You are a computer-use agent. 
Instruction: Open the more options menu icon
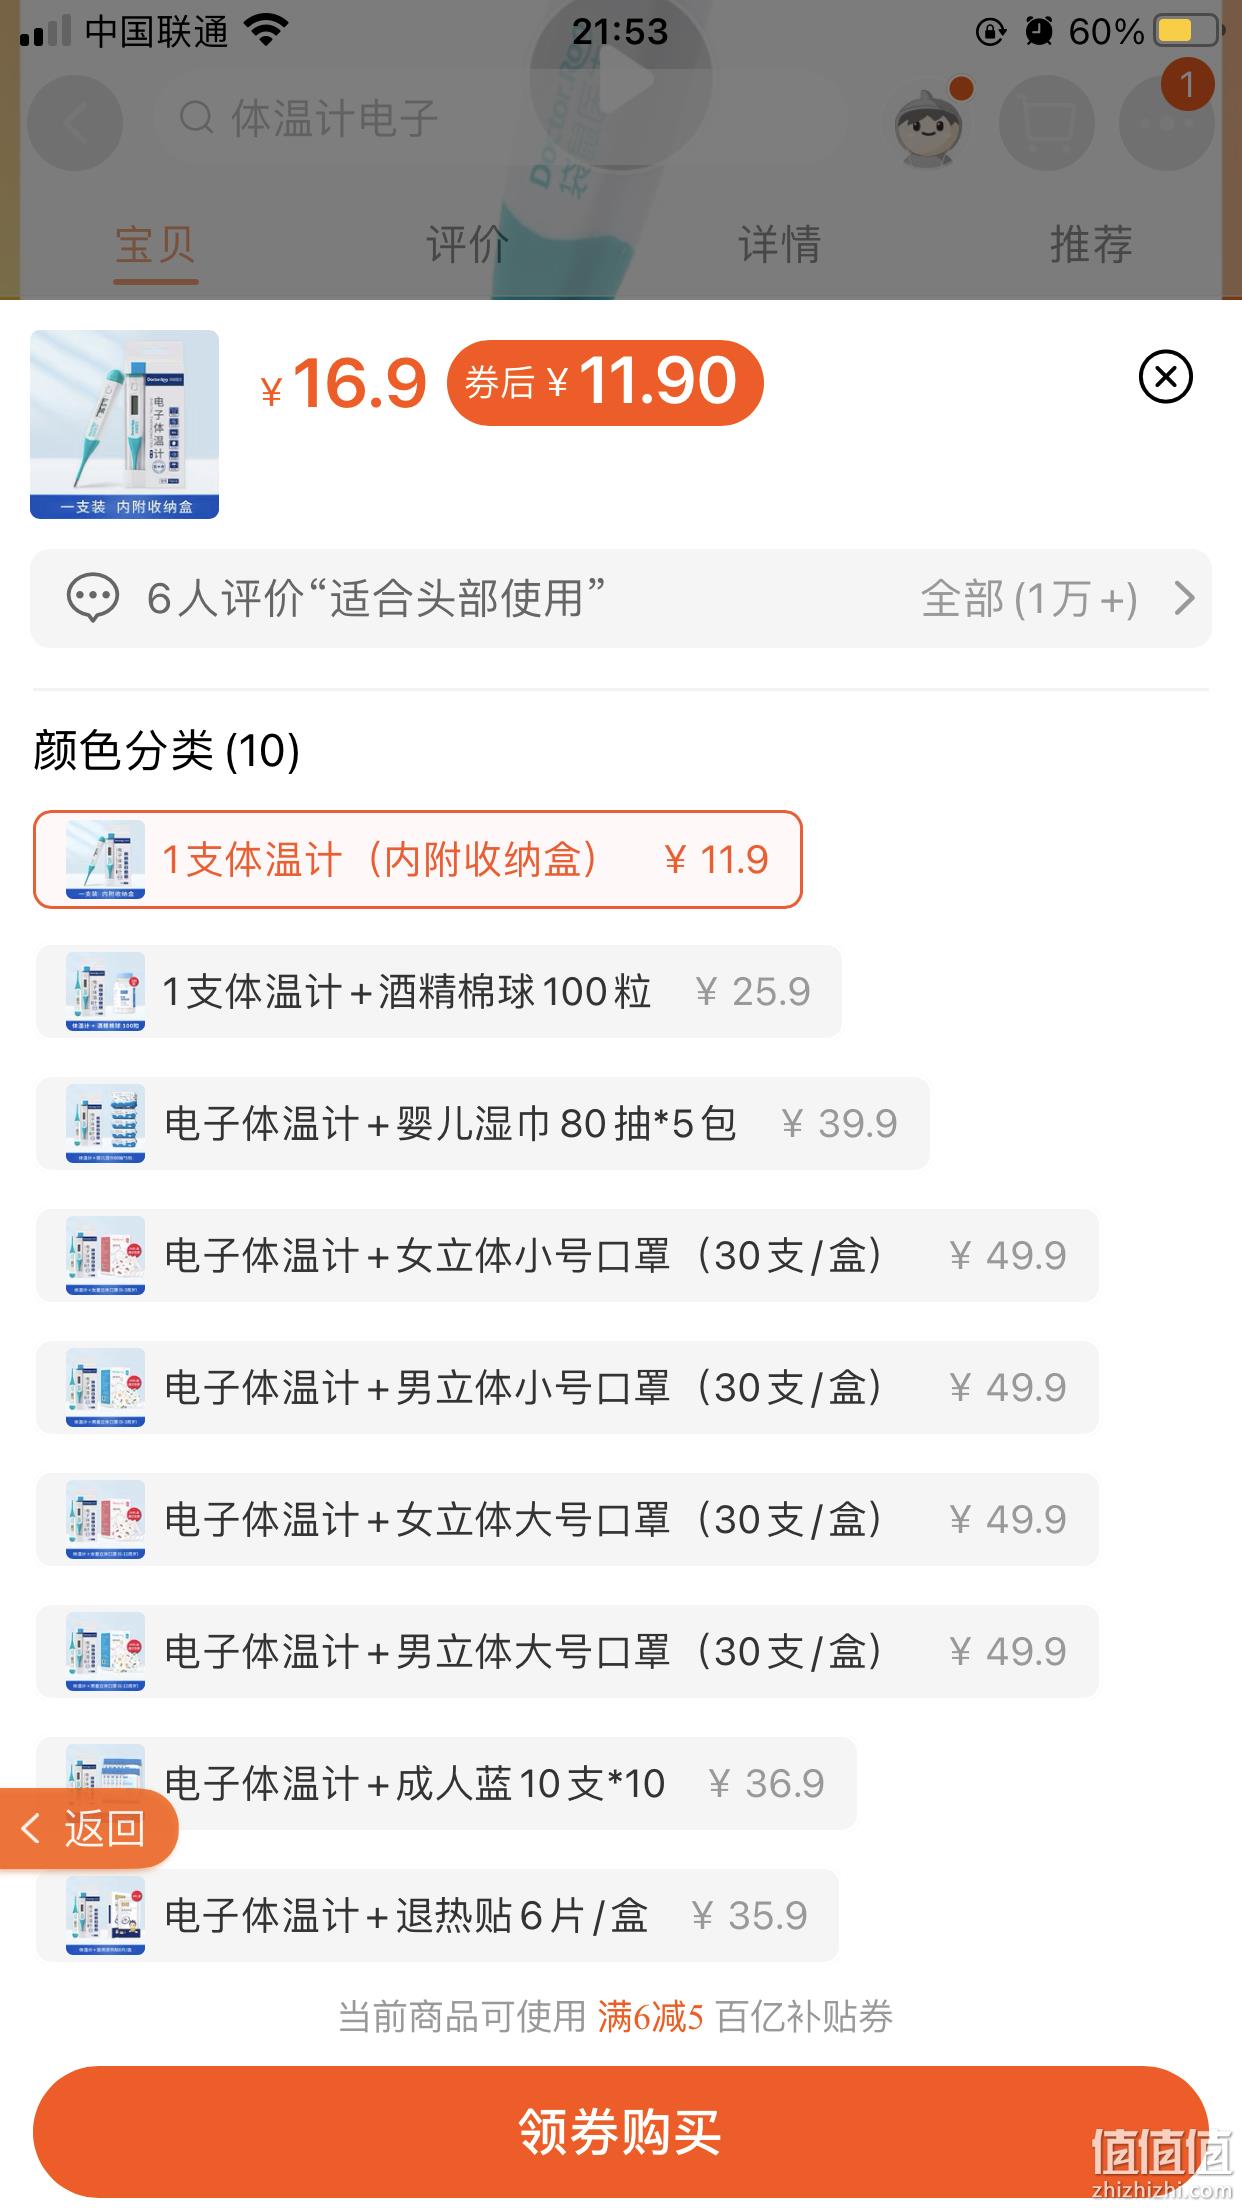tap(1167, 123)
